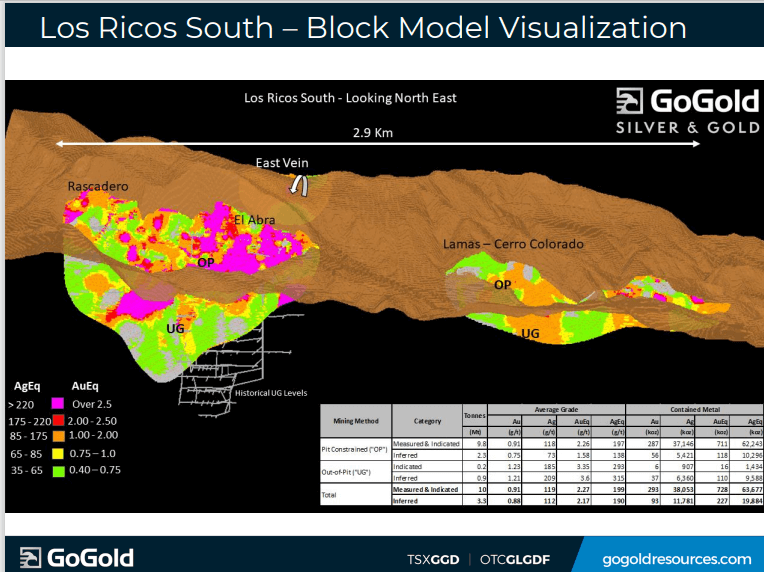Click the 'OP' label in the El Abra pit

206,263
